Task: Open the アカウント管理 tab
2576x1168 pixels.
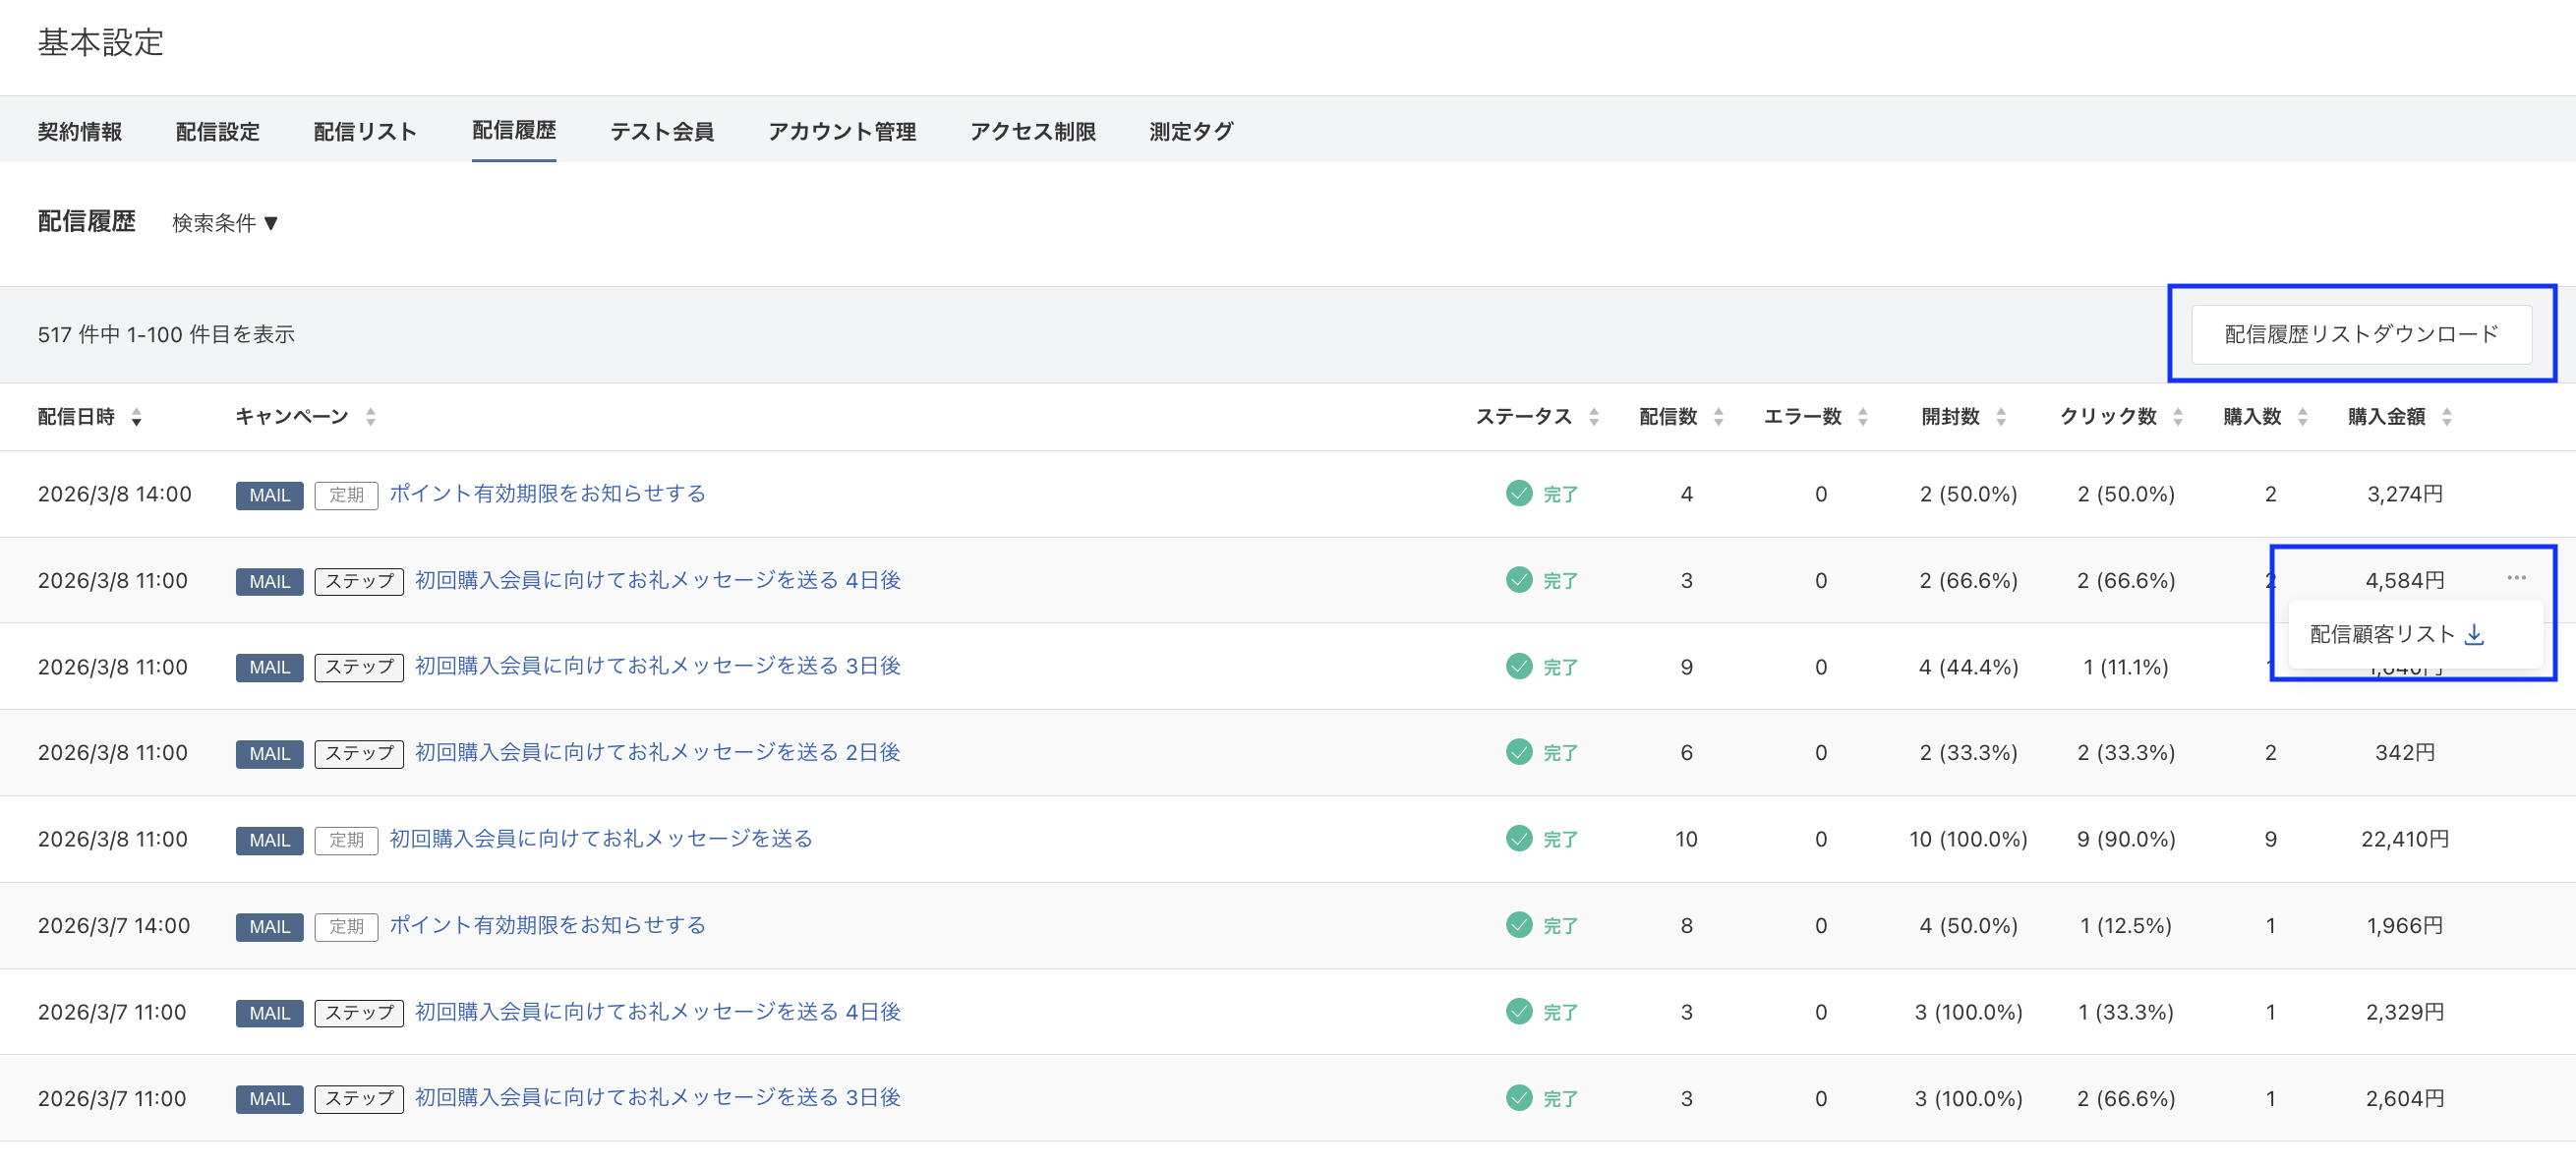Action: tap(842, 130)
